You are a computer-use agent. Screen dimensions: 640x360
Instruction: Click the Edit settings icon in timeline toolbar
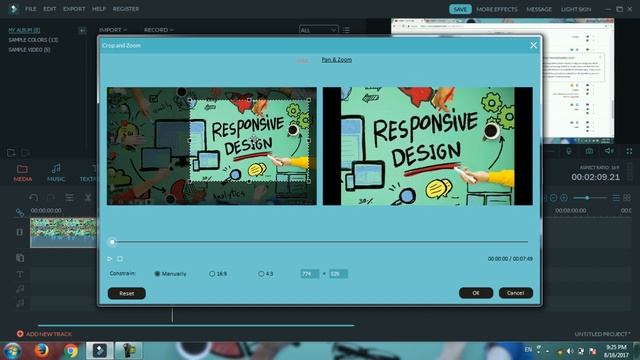tap(69, 198)
